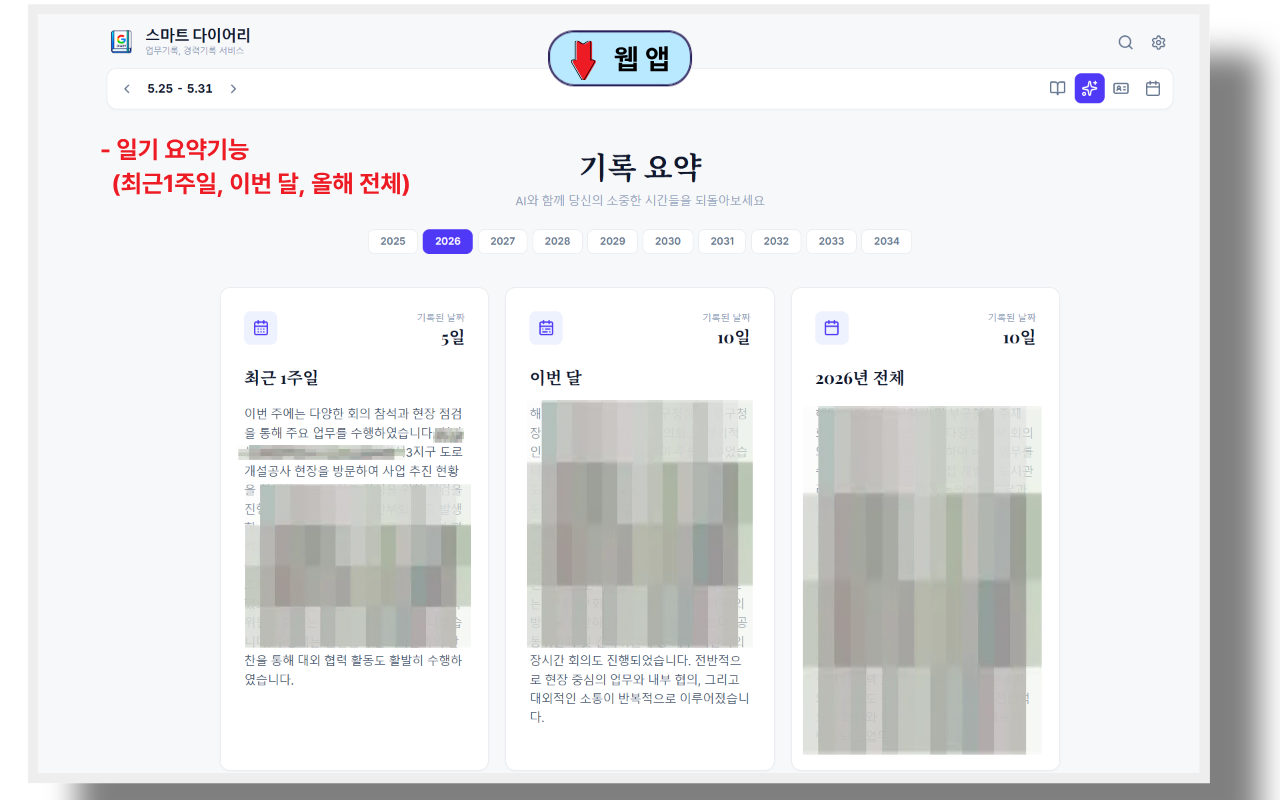The image size is (1280, 800).
Task: Click the 스마트 다이어리 app logo
Action: (x=121, y=42)
